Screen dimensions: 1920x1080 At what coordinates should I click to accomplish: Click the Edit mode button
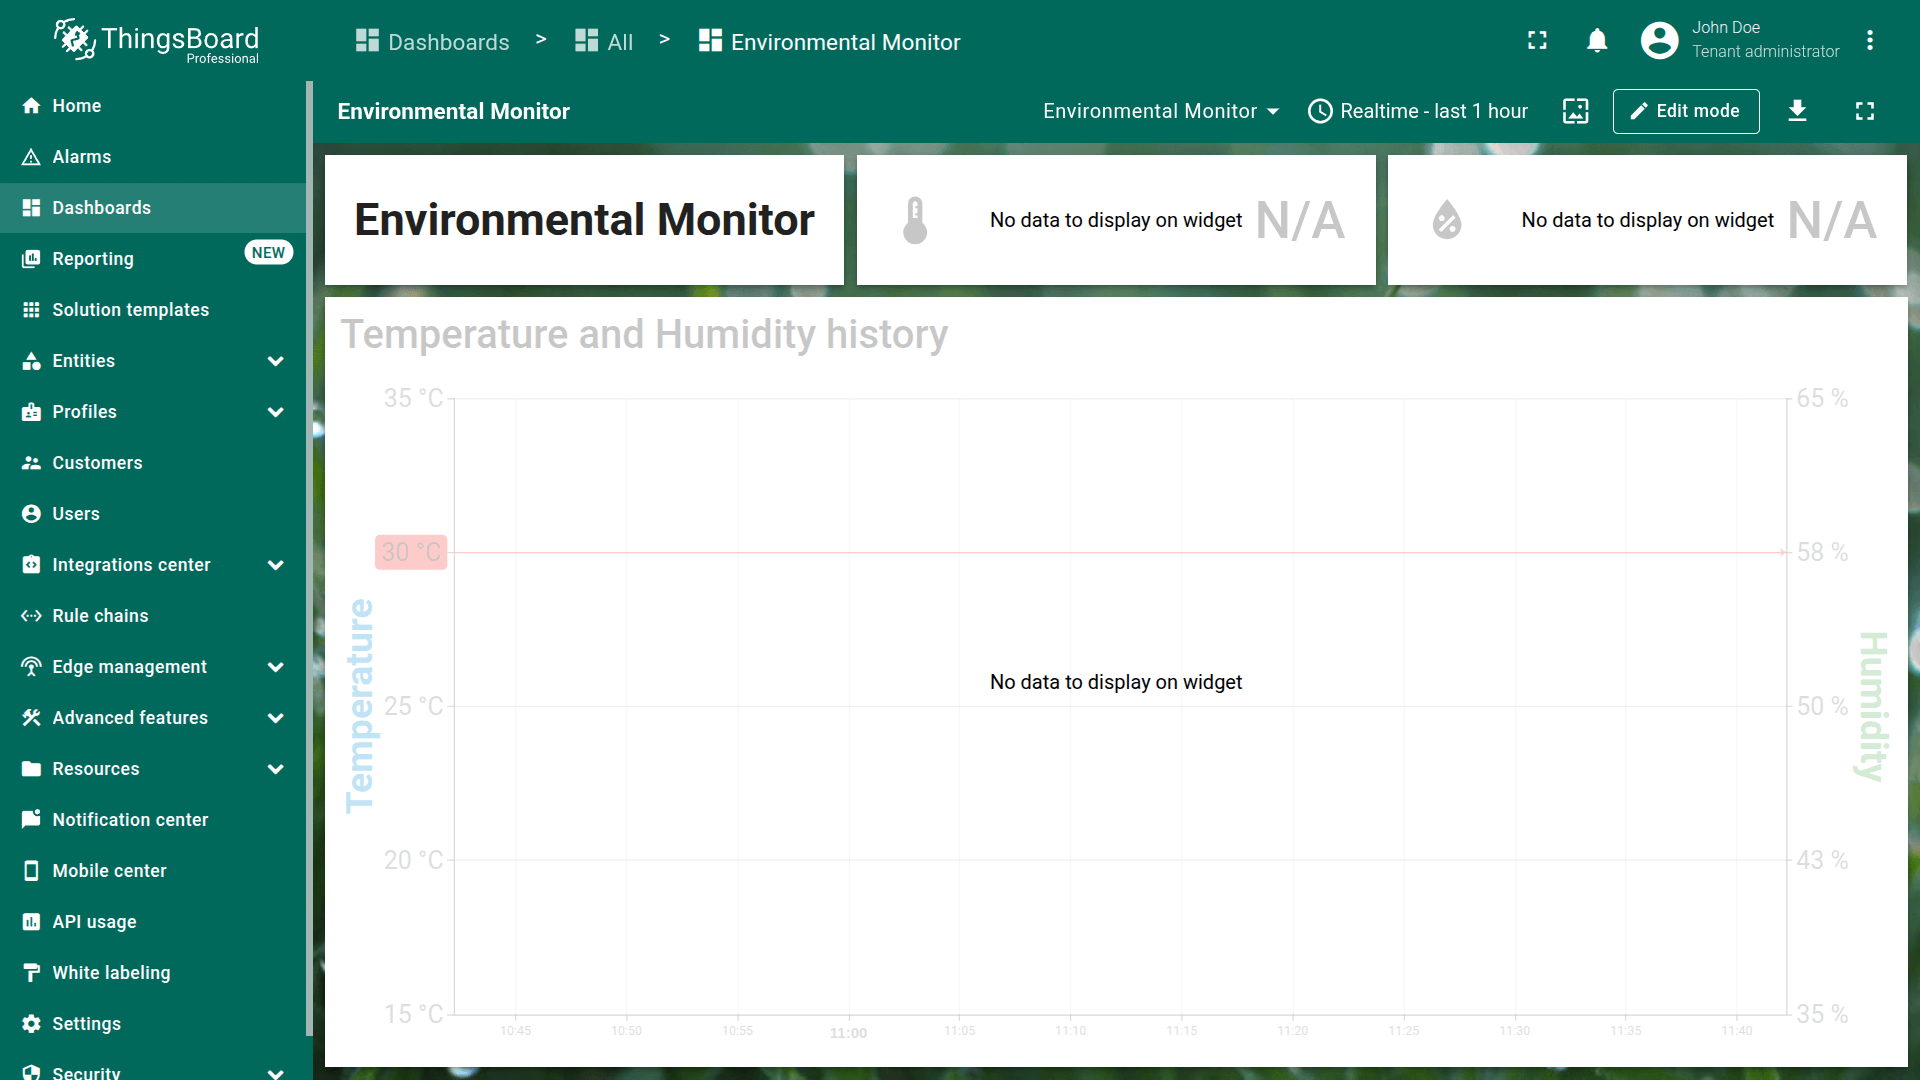pyautogui.click(x=1685, y=111)
